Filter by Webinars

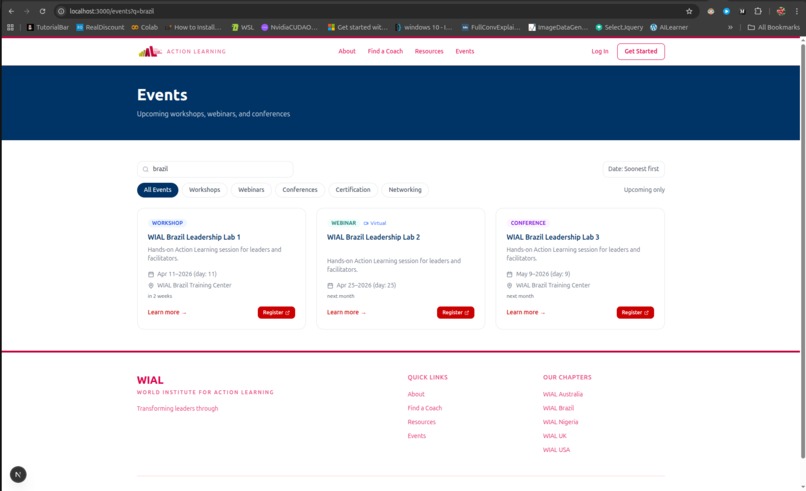[251, 190]
